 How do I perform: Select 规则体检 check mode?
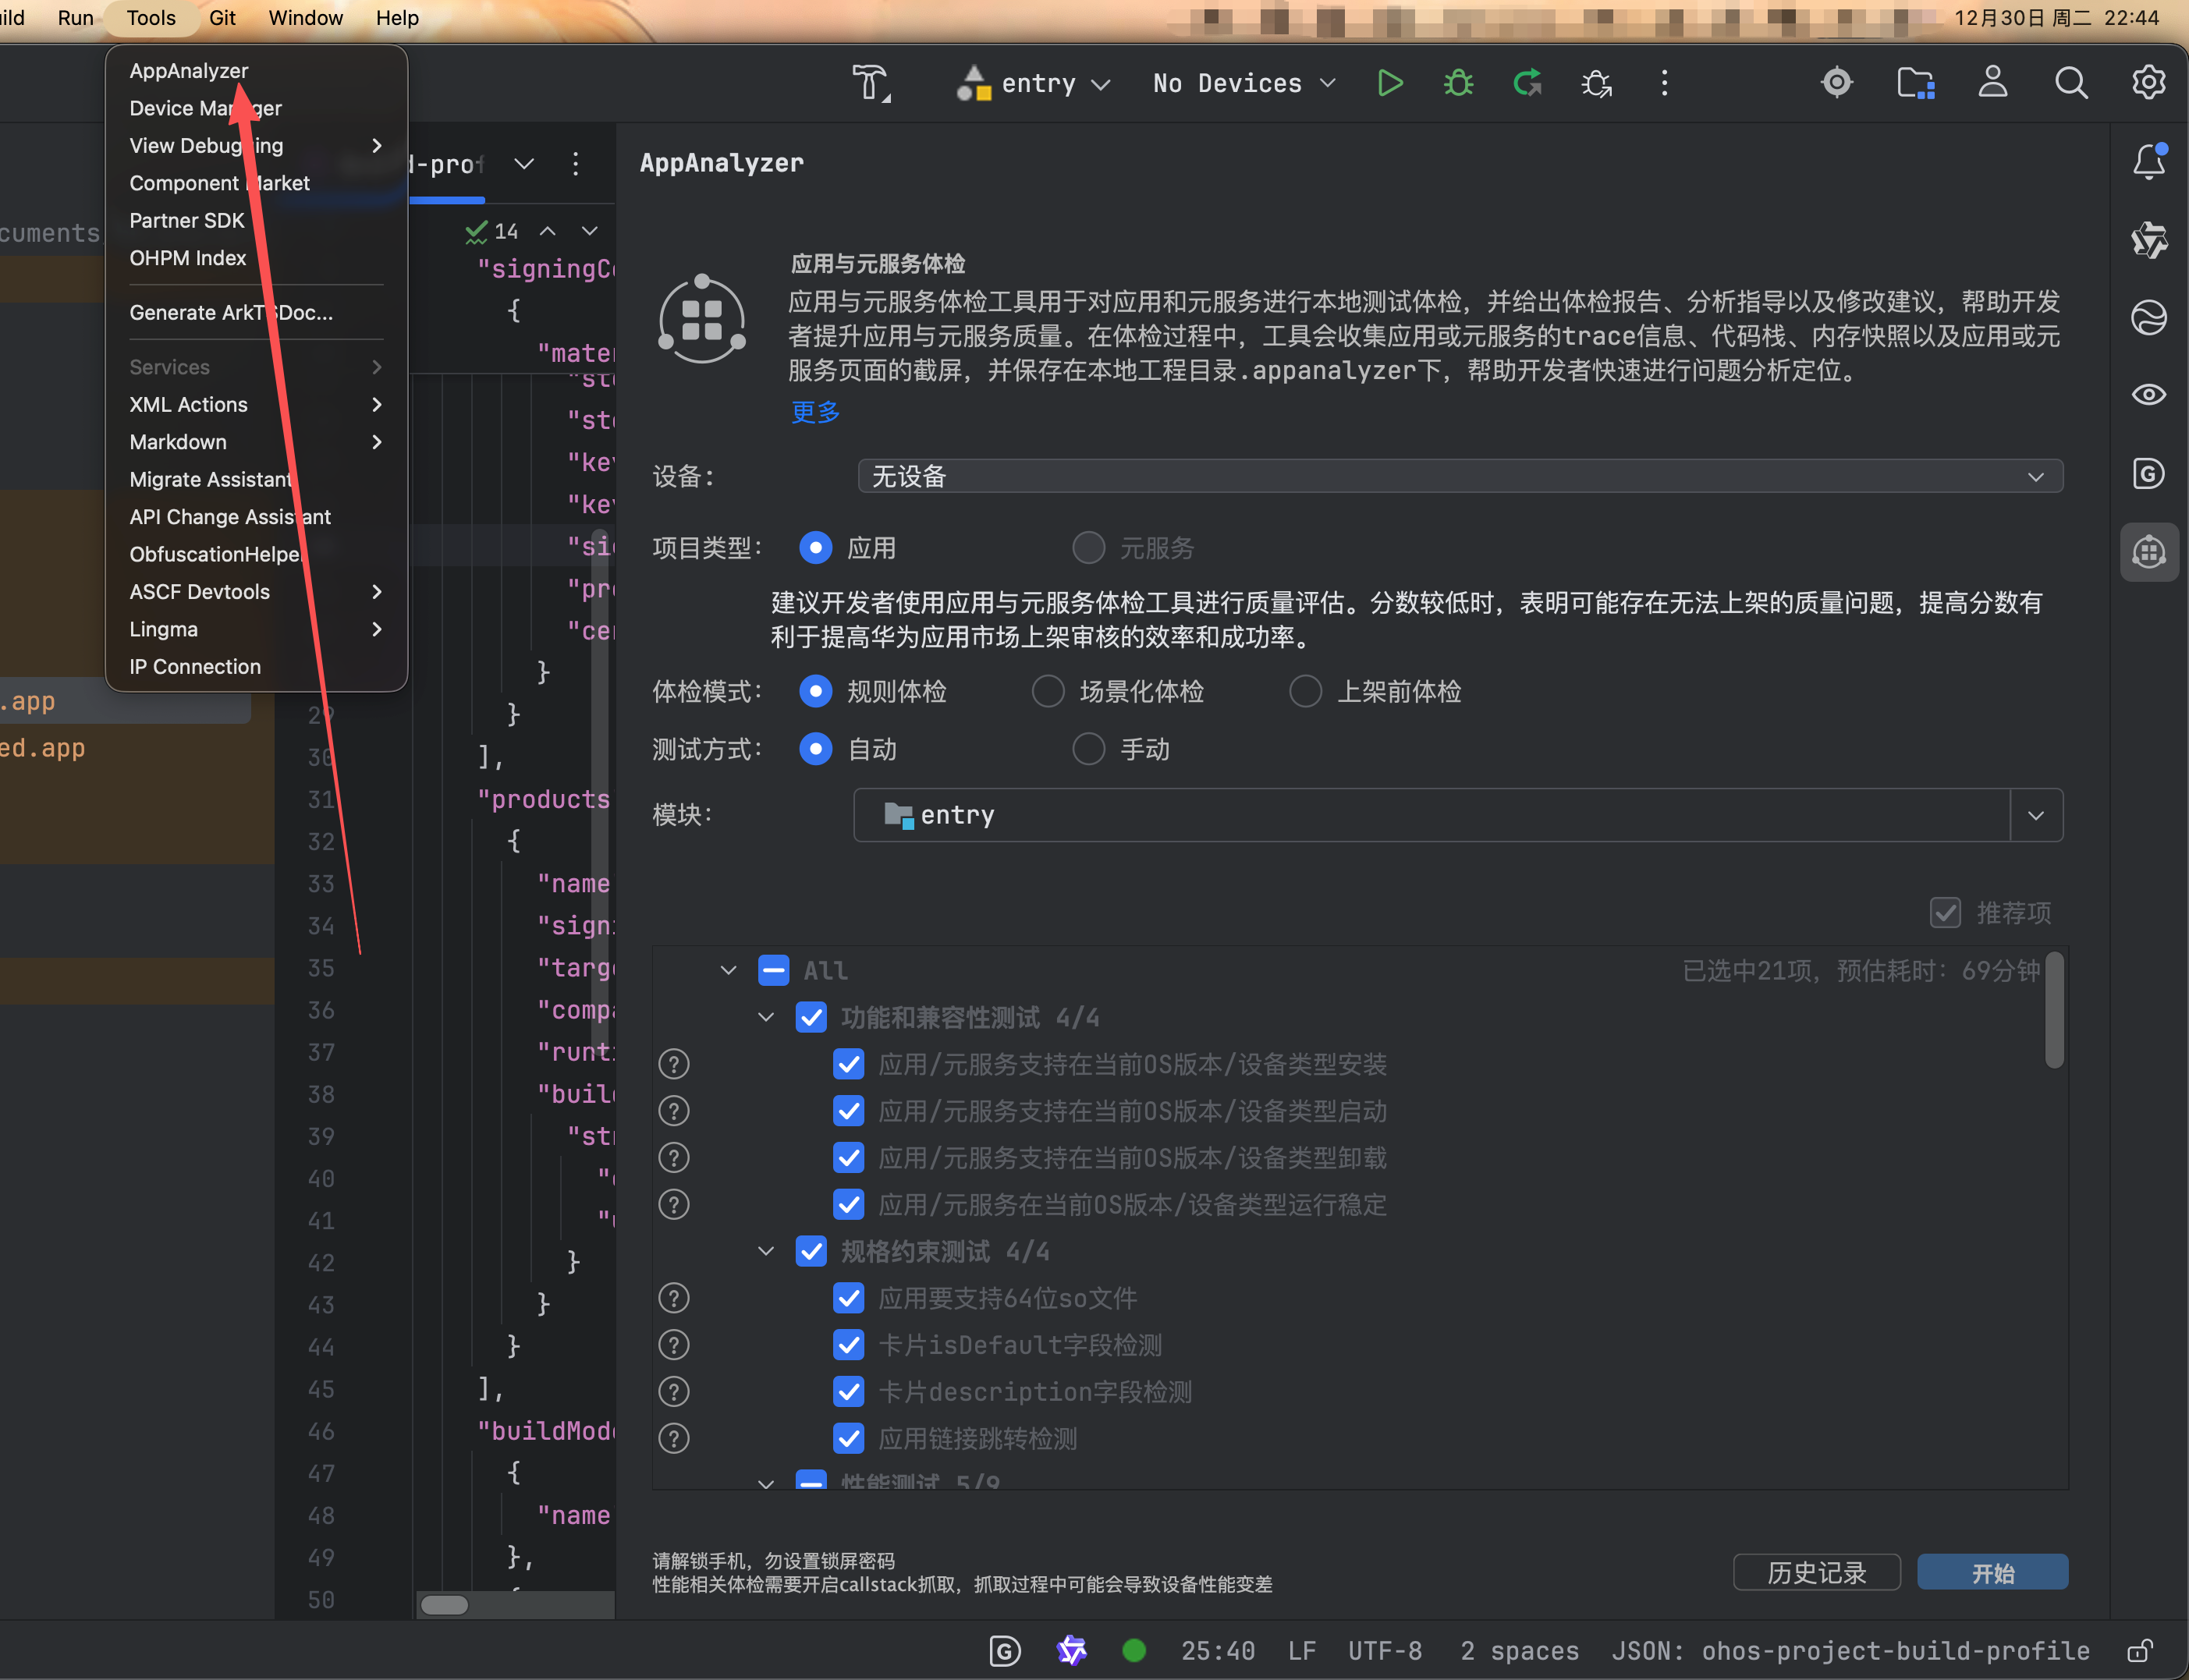pyautogui.click(x=816, y=691)
